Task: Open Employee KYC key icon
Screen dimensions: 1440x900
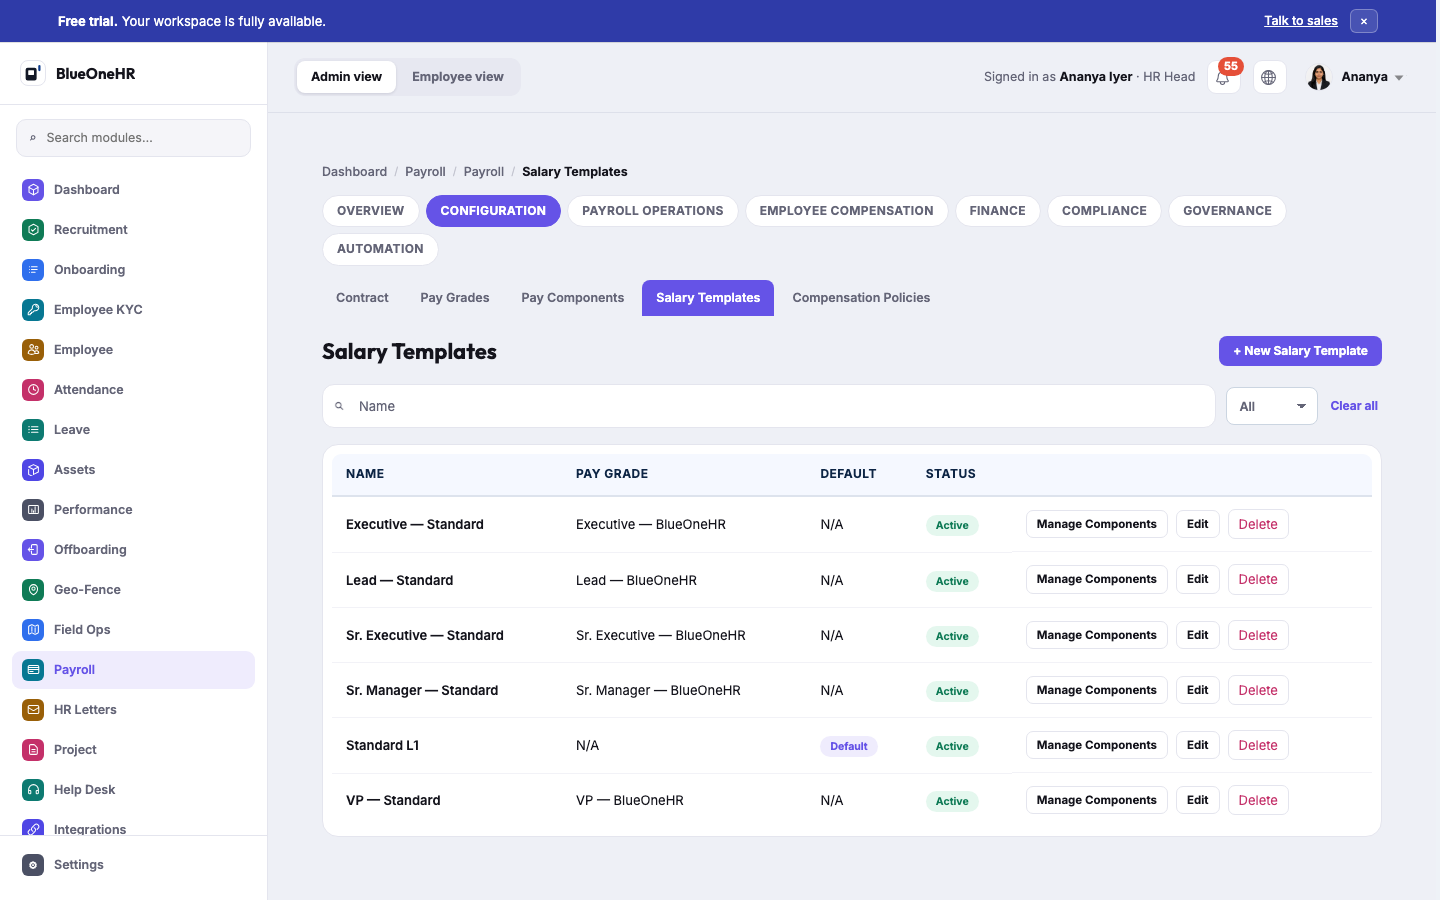Action: [33, 310]
